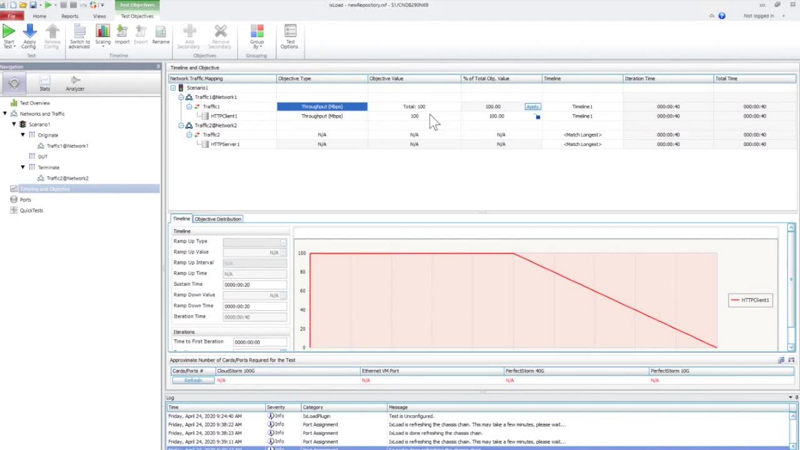The width and height of the screenshot is (800, 450).
Task: Click the Remove Secondary objective icon
Action: 220,31
